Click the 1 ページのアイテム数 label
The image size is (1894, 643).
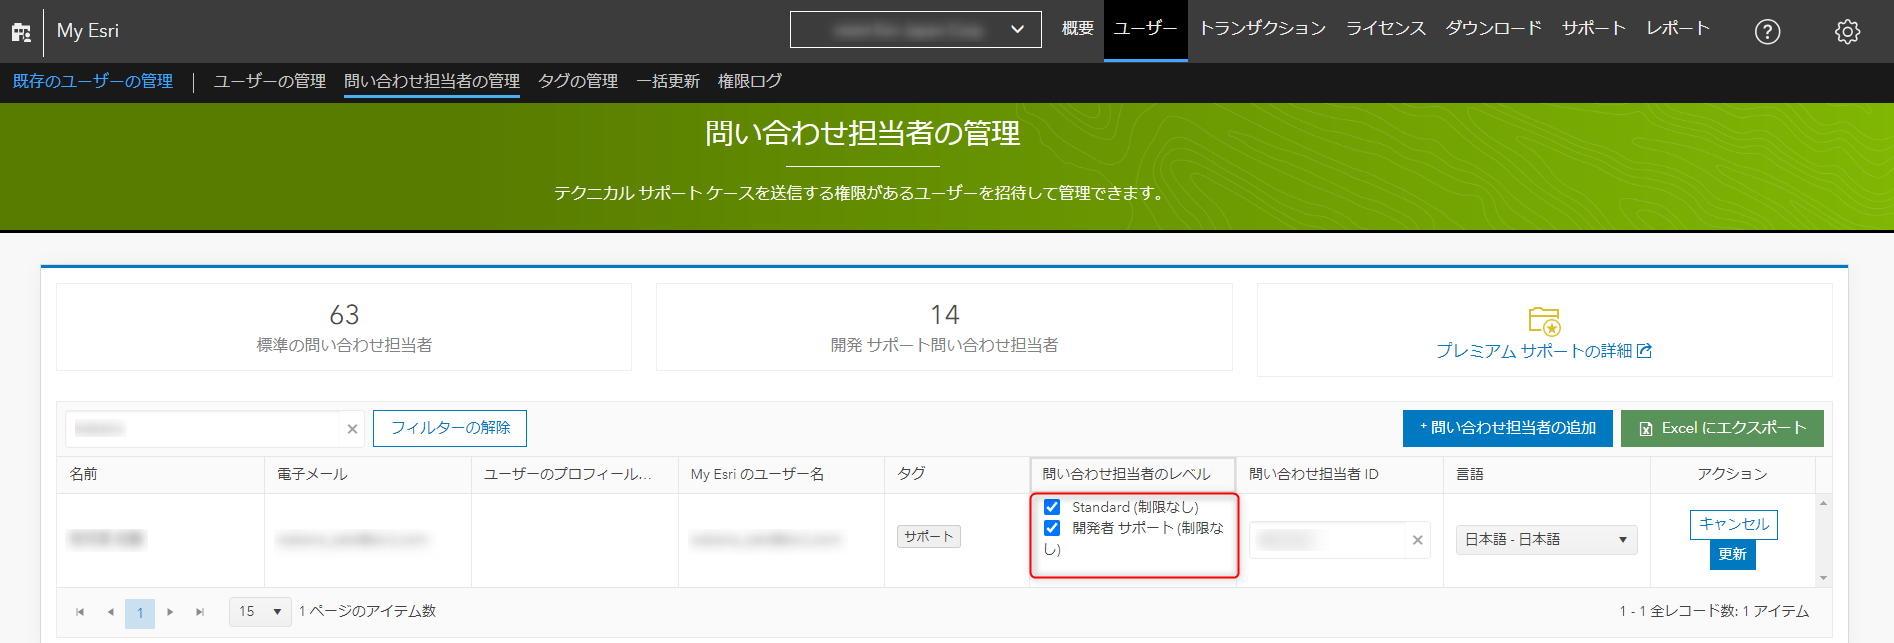tap(367, 611)
